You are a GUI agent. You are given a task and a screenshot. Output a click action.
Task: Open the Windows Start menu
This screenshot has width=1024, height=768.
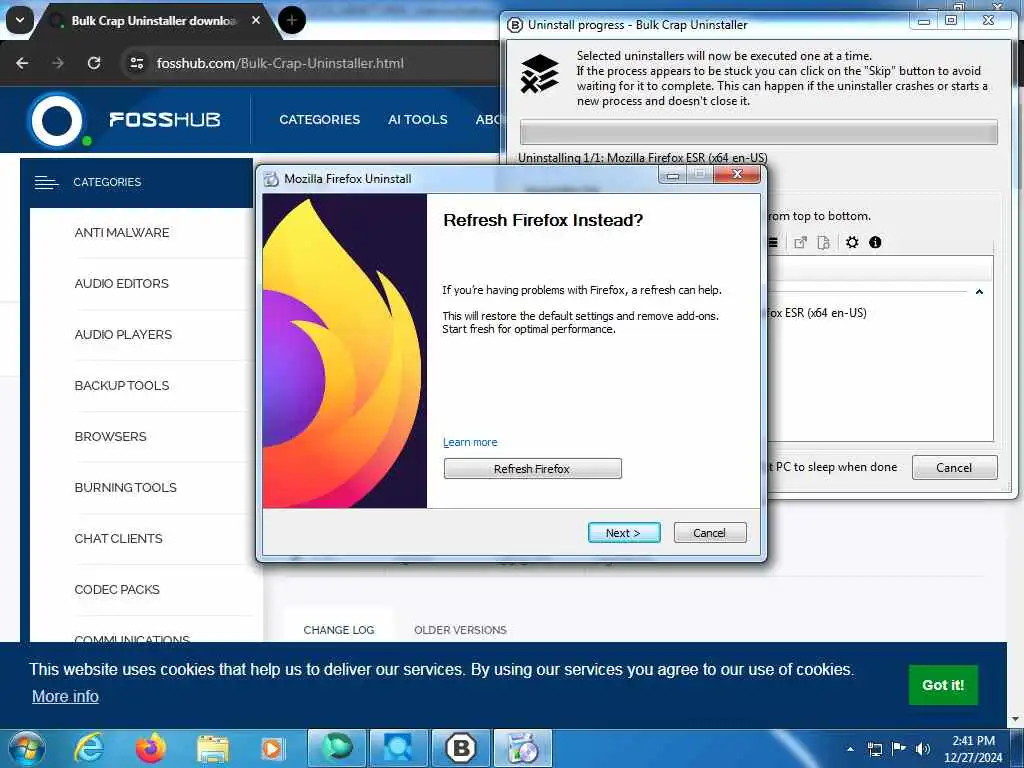tap(26, 749)
